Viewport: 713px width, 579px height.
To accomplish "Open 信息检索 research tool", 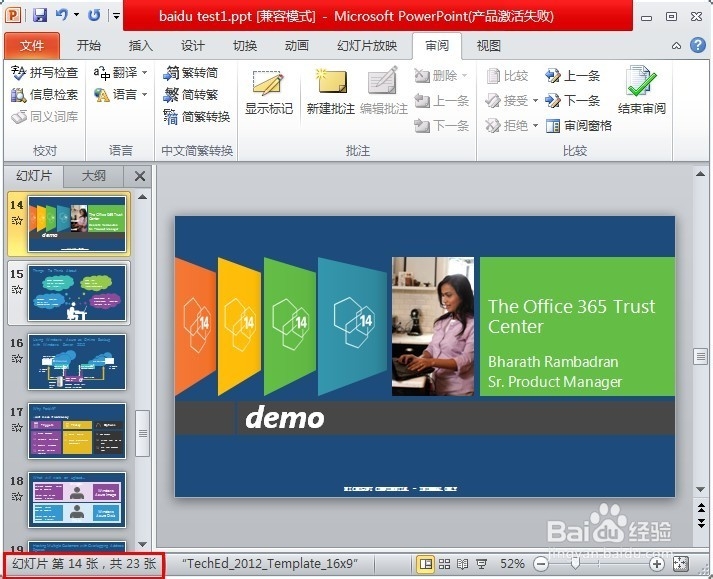I will (x=45, y=95).
